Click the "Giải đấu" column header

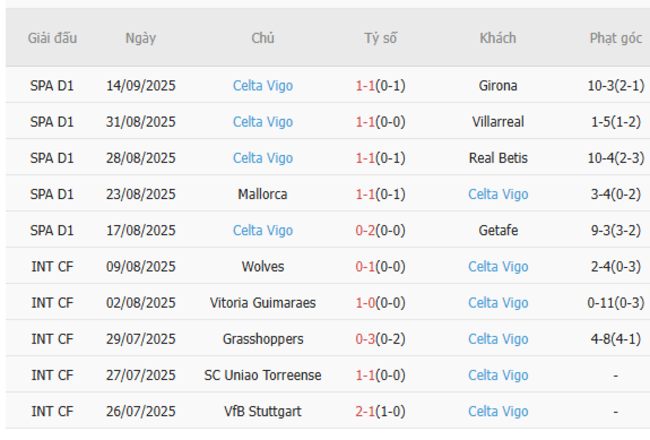52,38
